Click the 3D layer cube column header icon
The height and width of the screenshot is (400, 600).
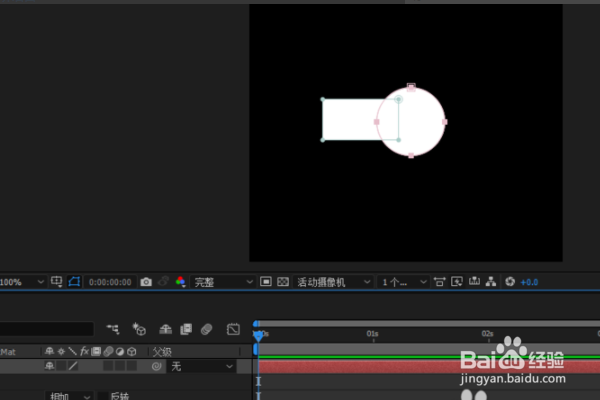pos(132,351)
